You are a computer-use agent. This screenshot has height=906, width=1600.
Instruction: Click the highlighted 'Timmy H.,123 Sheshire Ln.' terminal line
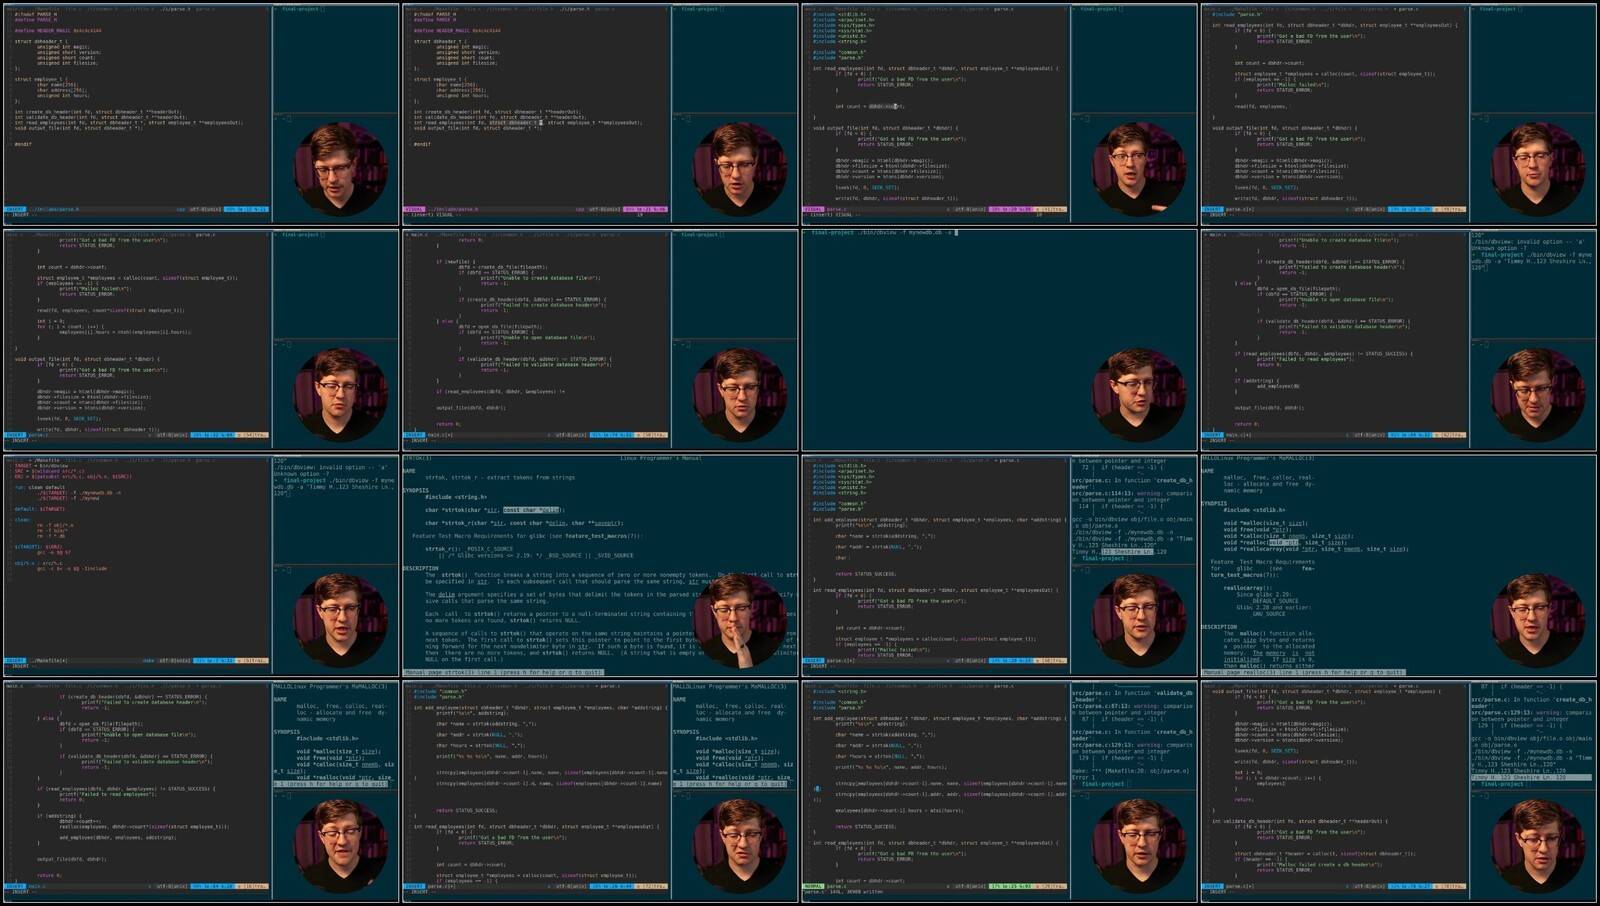coord(1532,777)
